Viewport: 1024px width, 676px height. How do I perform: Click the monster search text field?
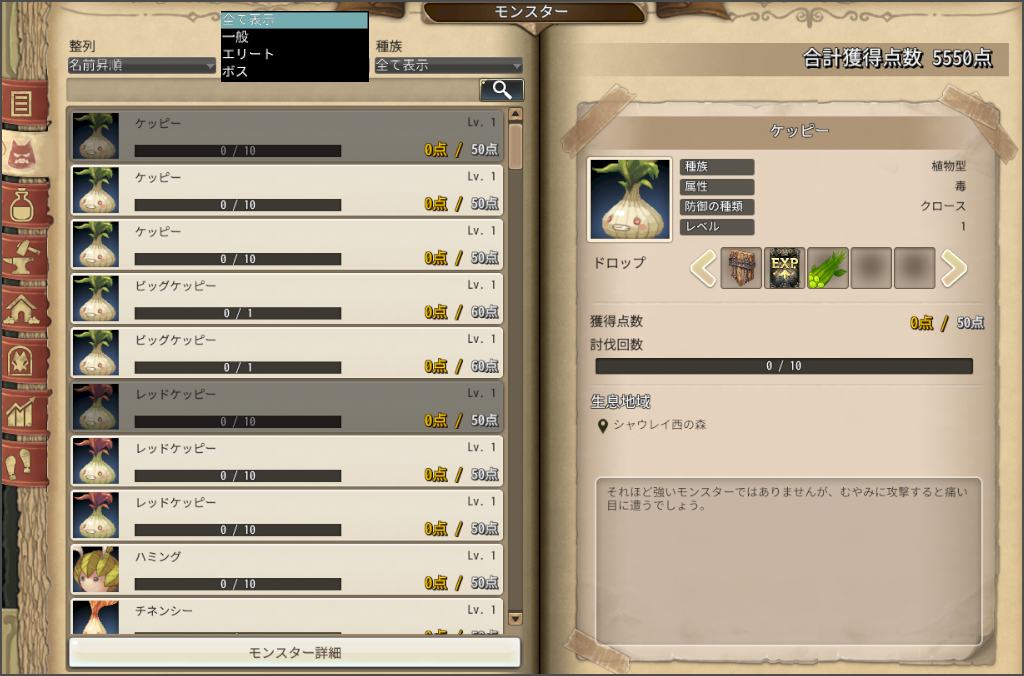[272, 90]
